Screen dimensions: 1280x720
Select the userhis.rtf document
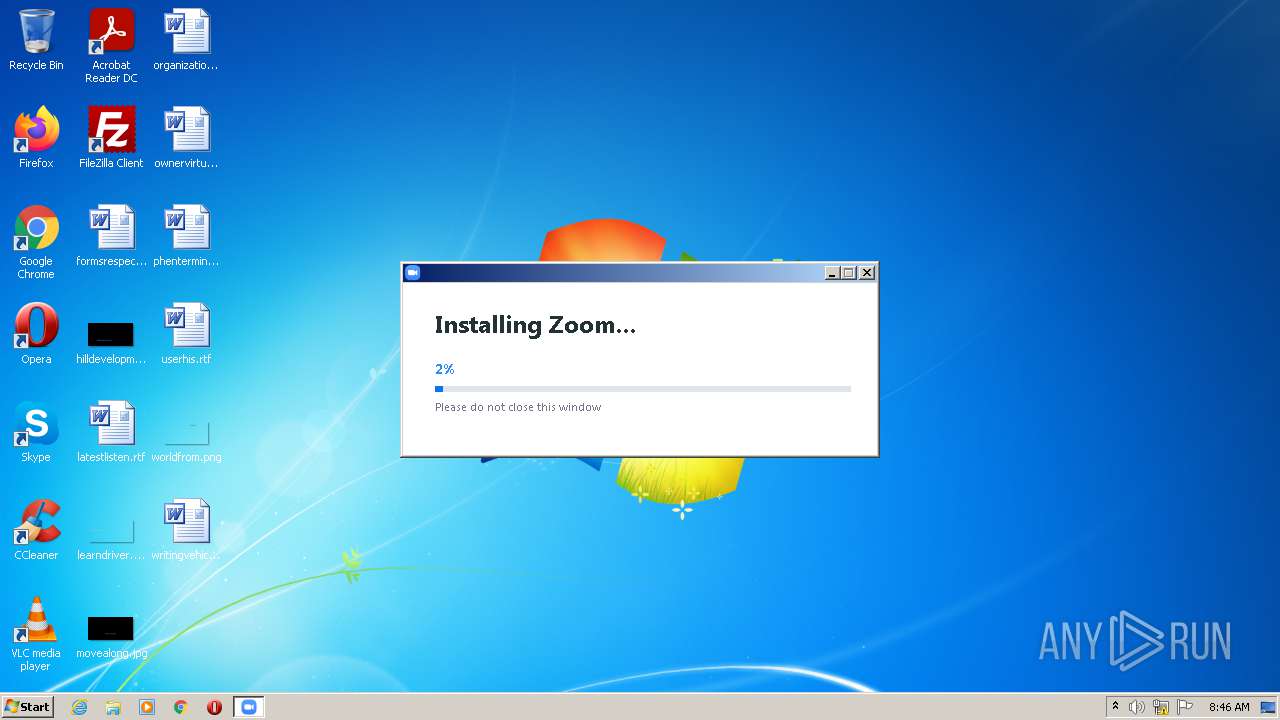186,334
